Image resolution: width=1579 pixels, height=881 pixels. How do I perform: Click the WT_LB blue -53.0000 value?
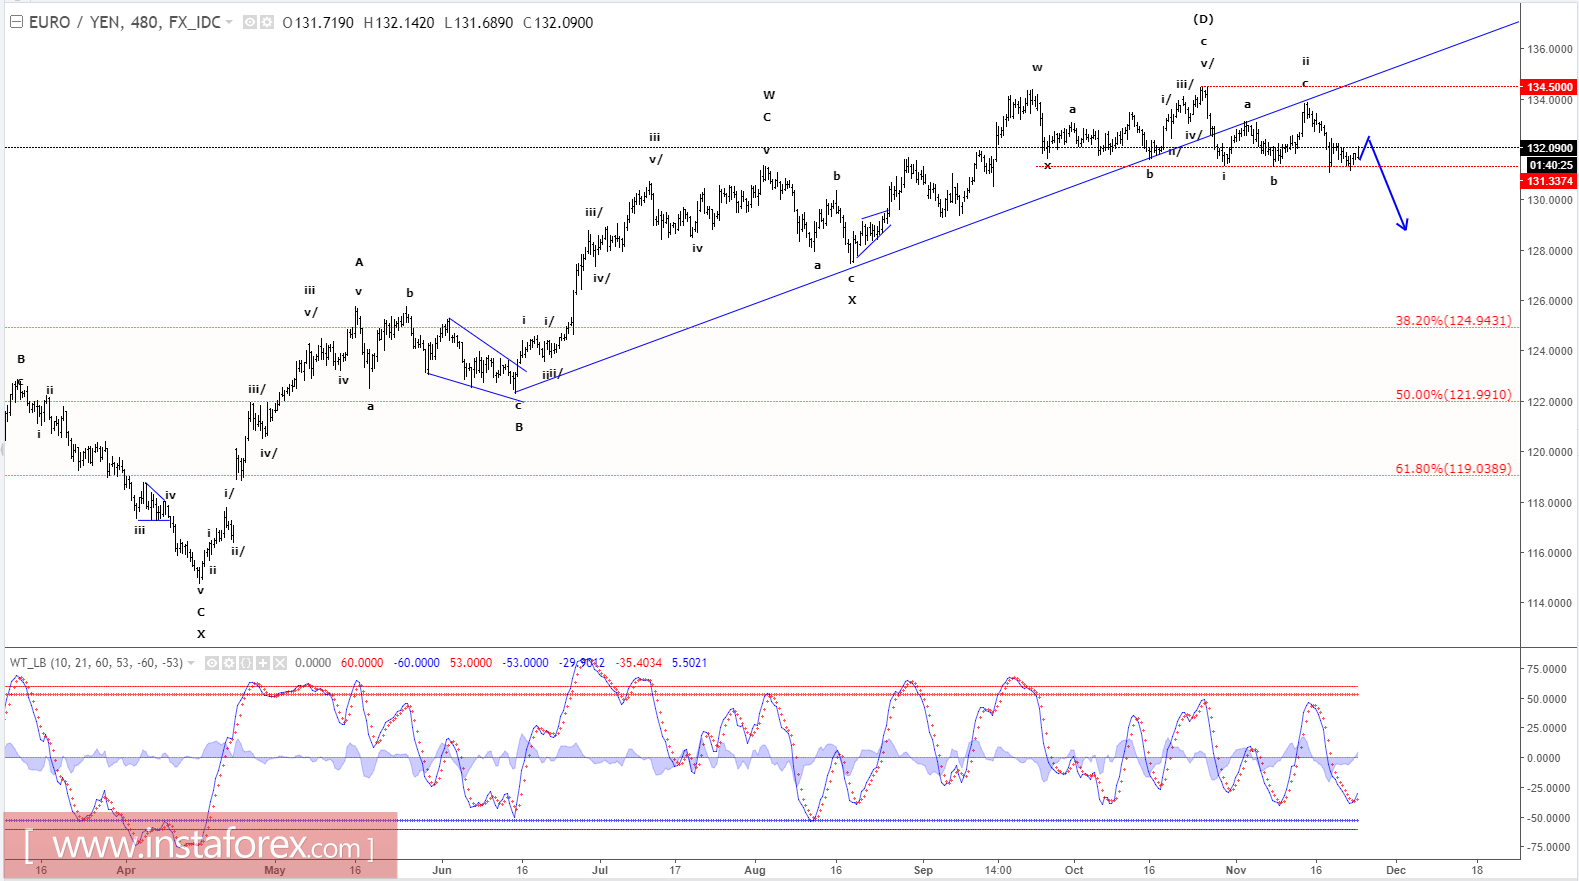tap(525, 663)
